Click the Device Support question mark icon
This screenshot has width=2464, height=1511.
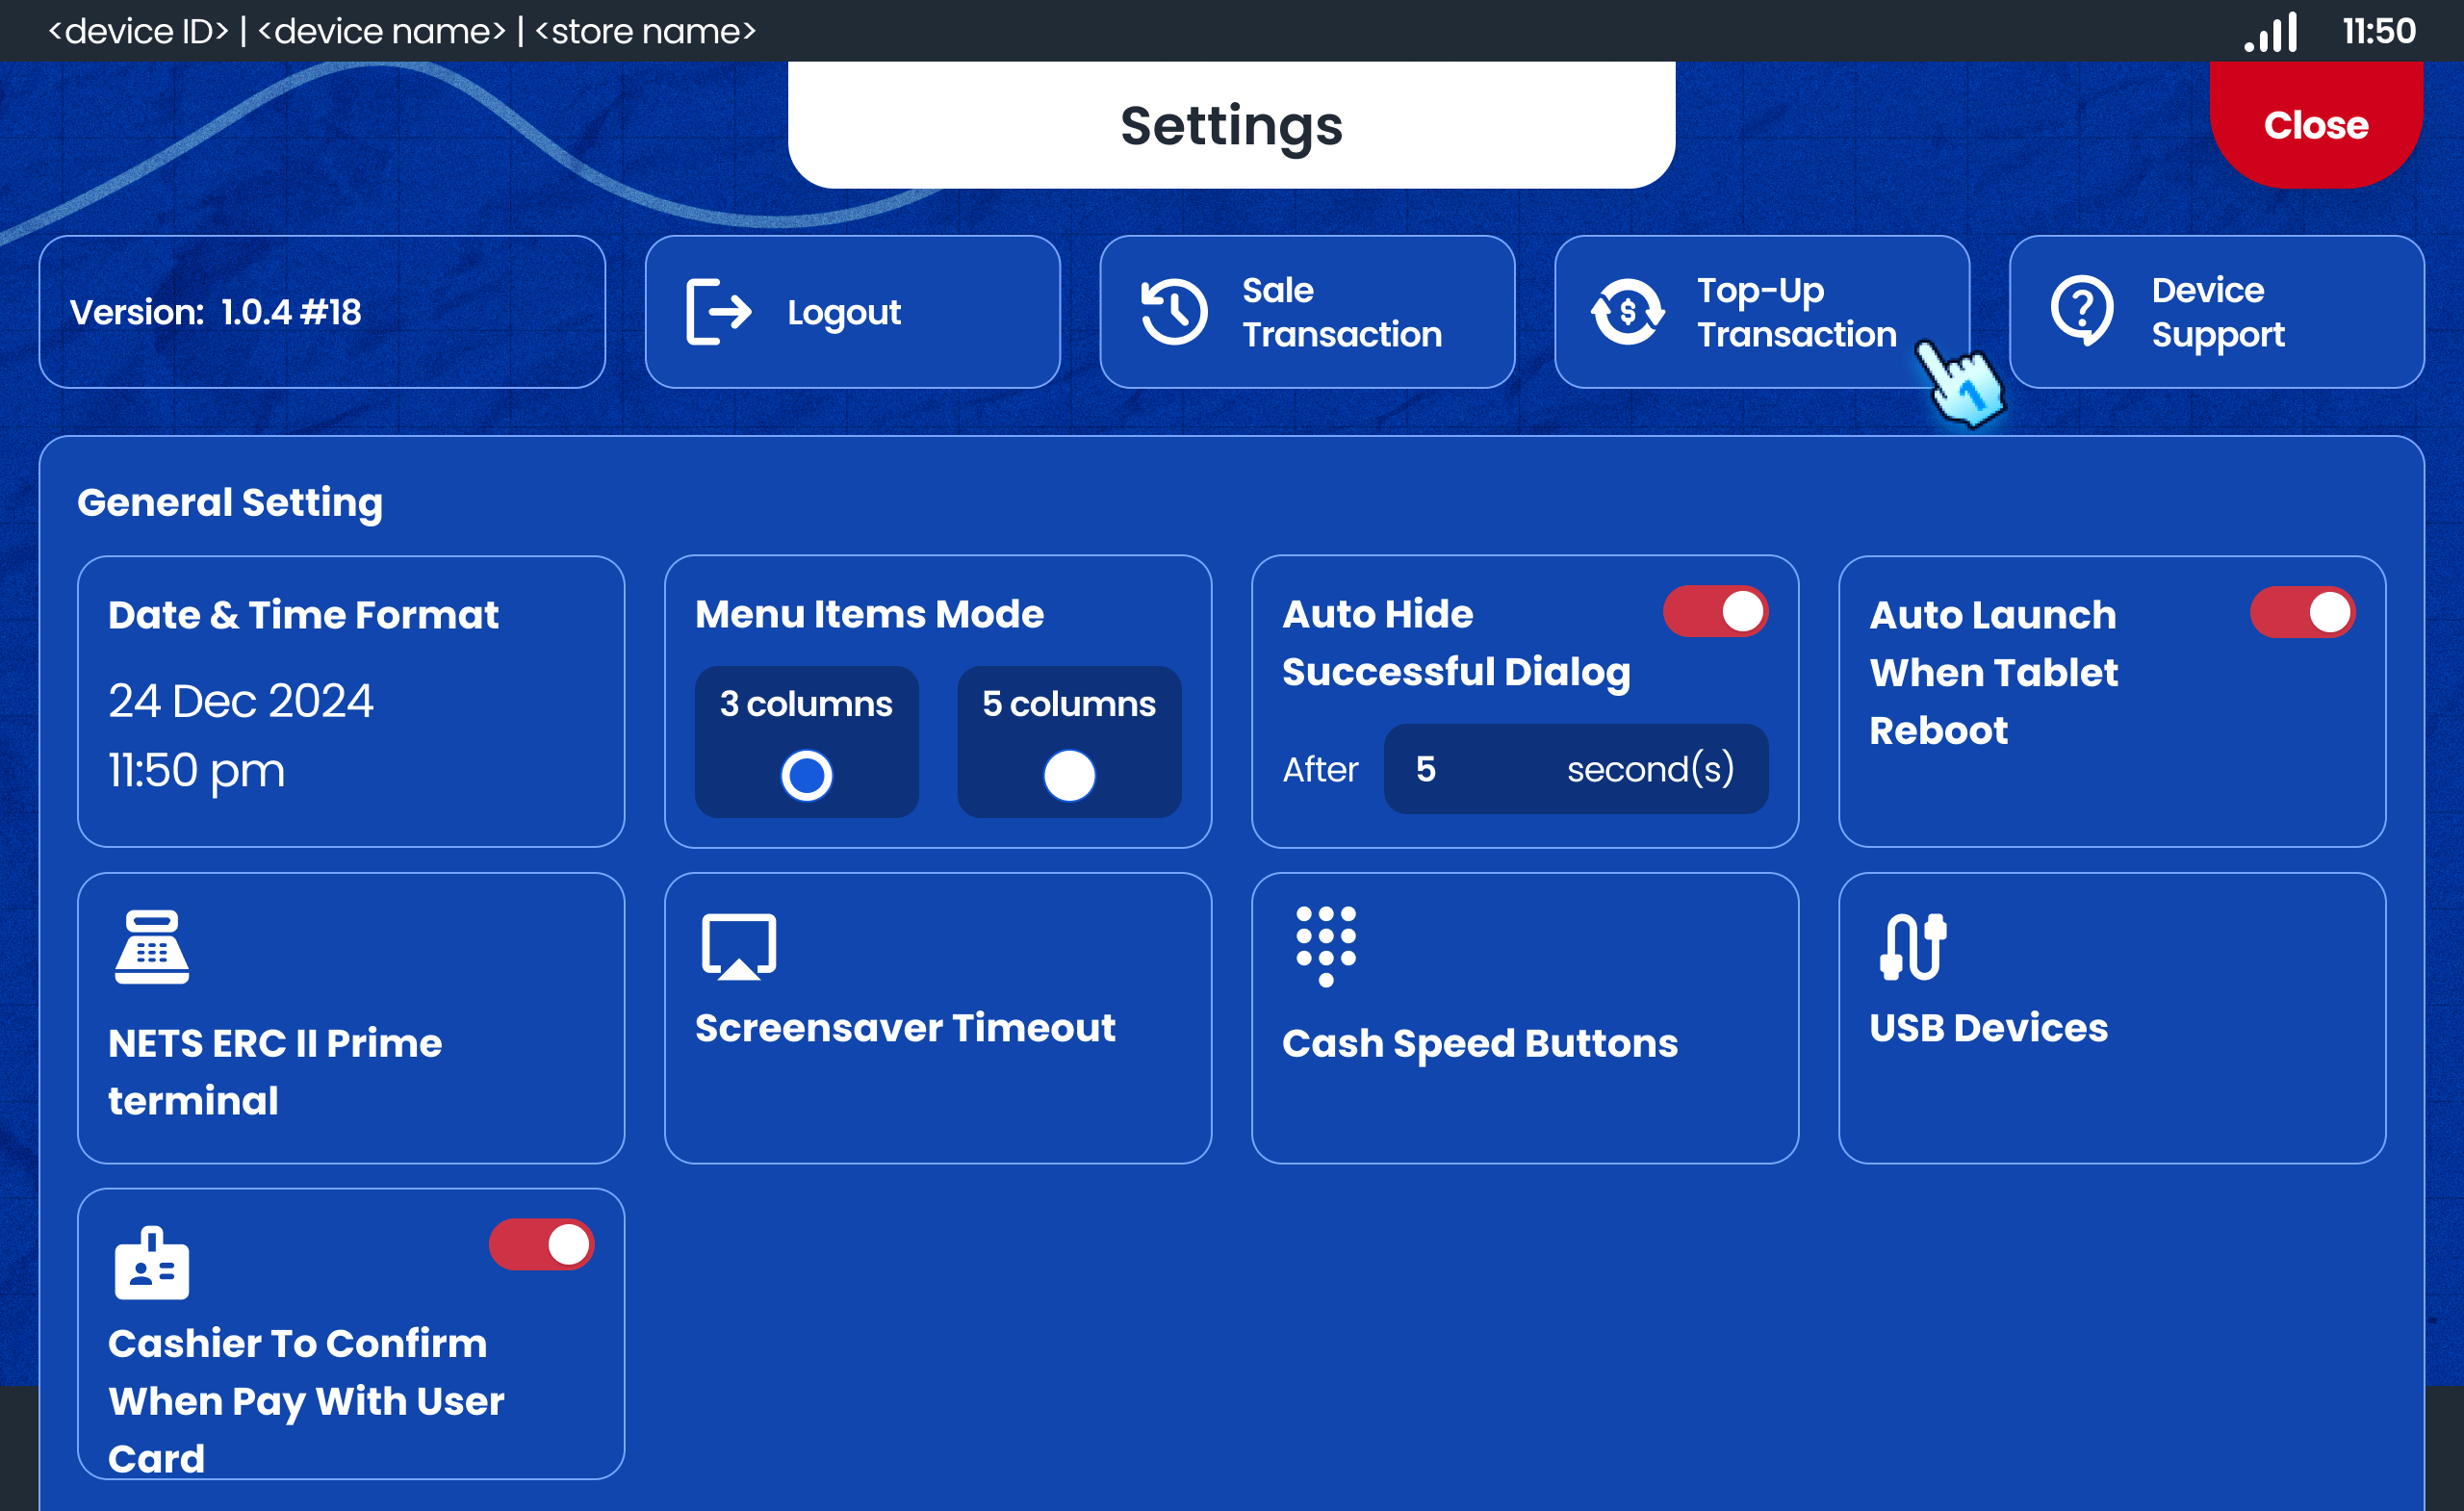coord(2082,312)
